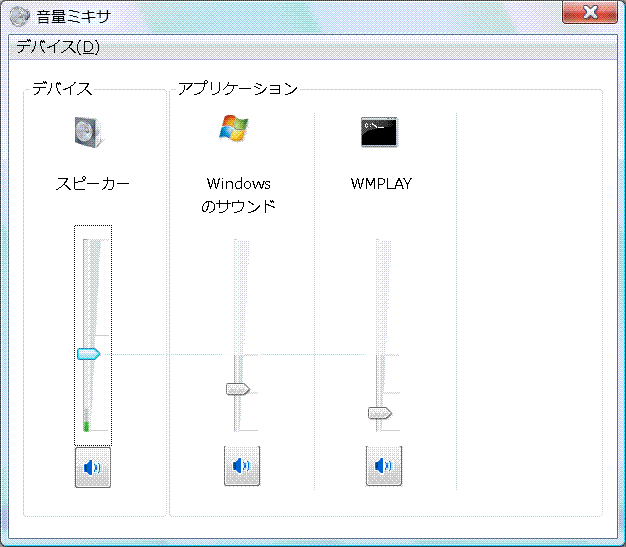Mute Windows のサウンド audio
626x547 pixels.
click(241, 467)
